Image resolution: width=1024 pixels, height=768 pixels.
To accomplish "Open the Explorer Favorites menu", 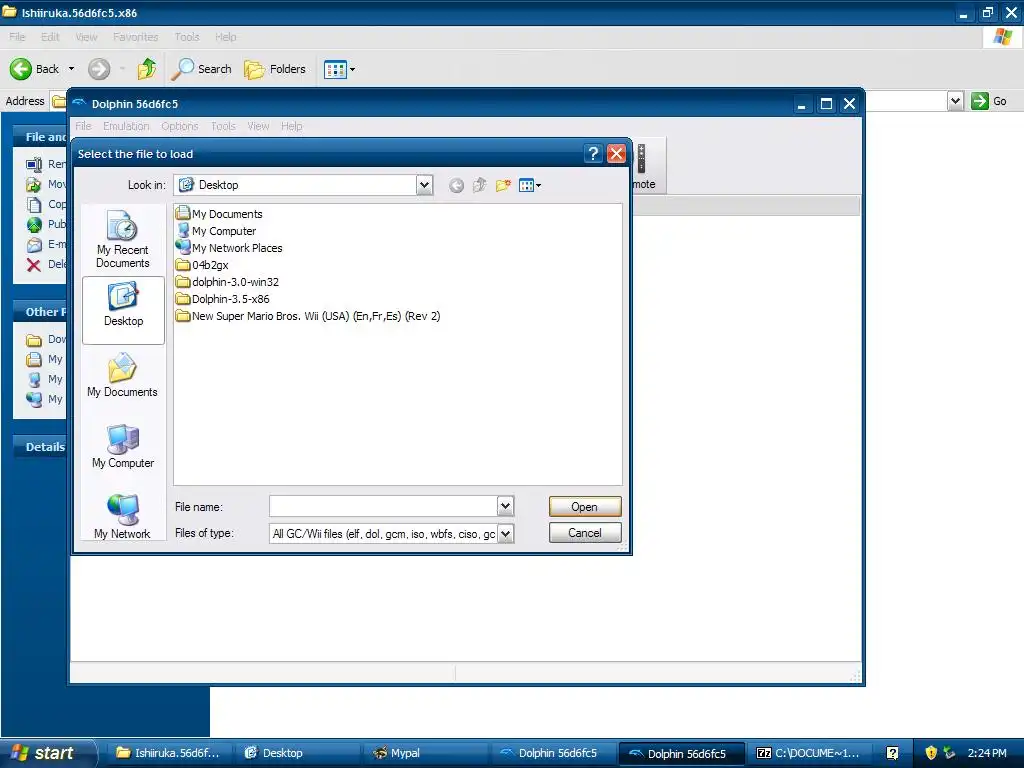I will 135,37.
